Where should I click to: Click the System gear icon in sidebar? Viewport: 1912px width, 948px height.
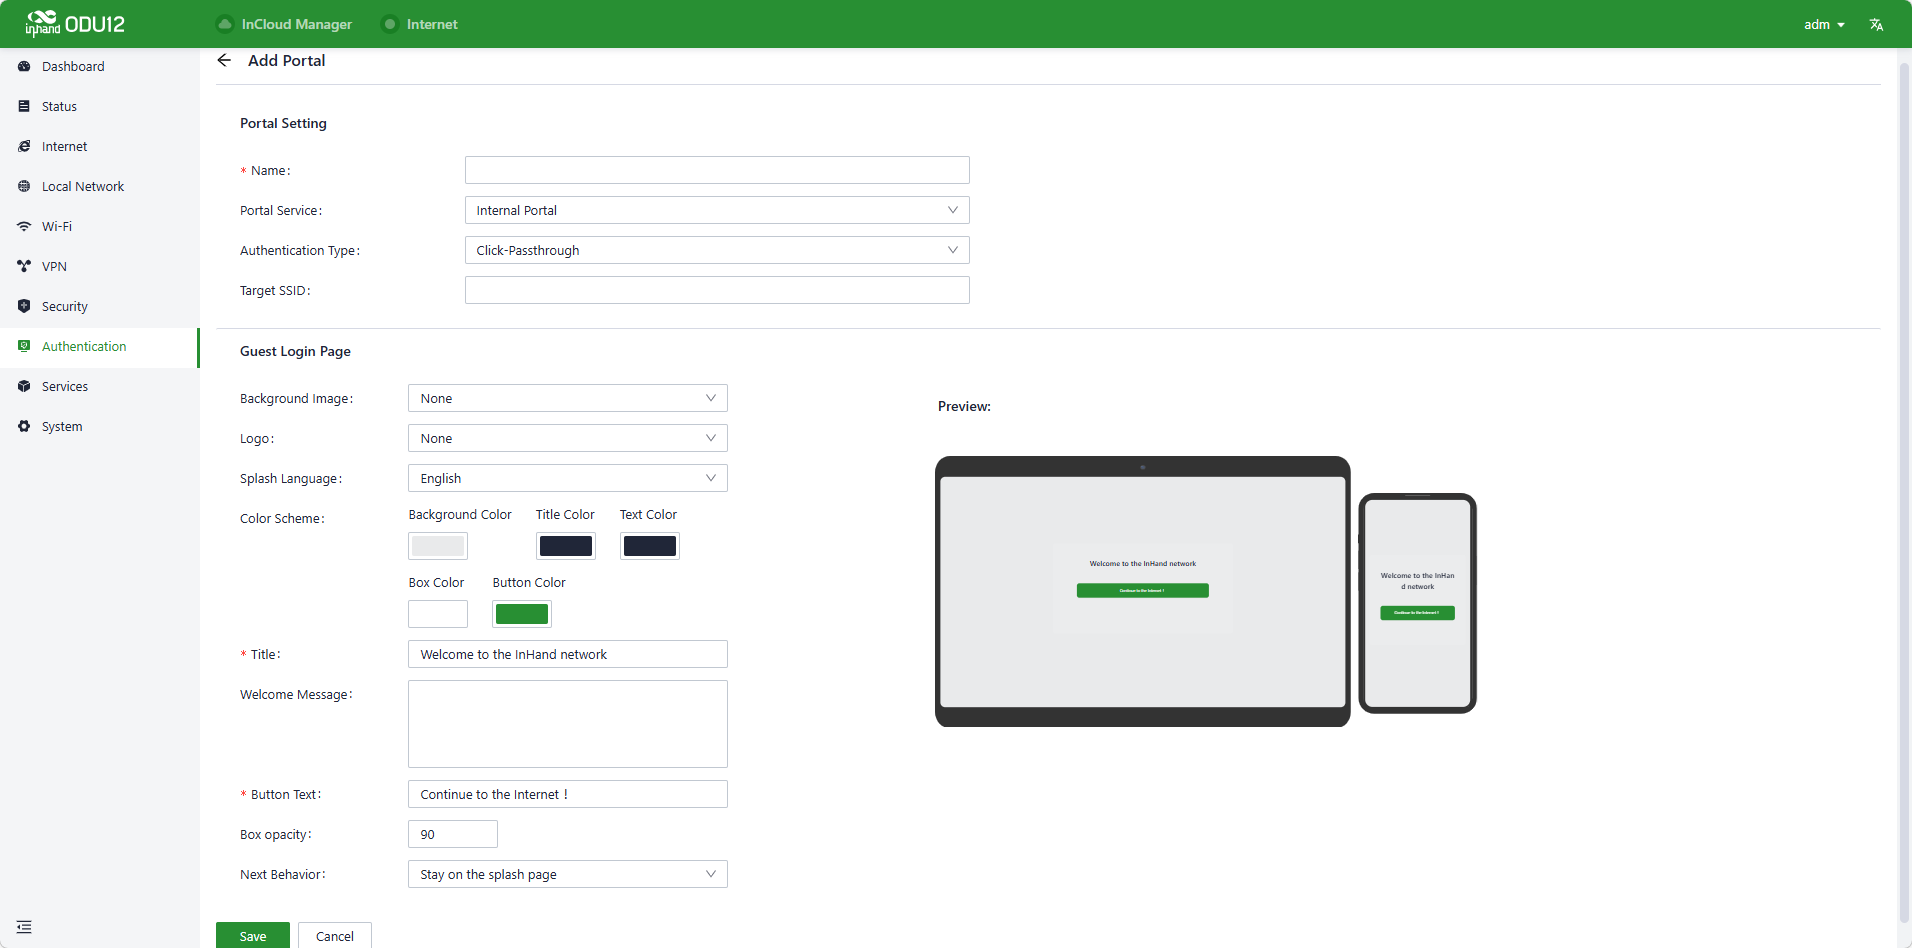point(24,427)
